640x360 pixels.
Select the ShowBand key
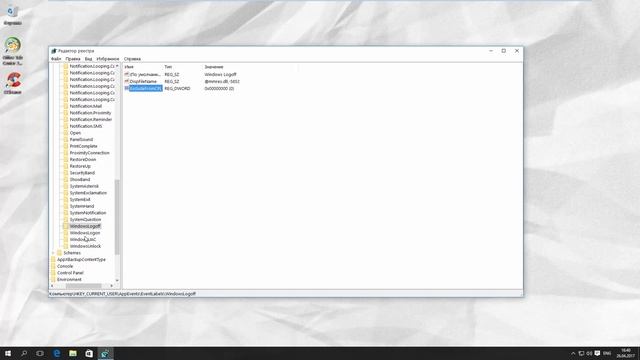[x=80, y=180]
